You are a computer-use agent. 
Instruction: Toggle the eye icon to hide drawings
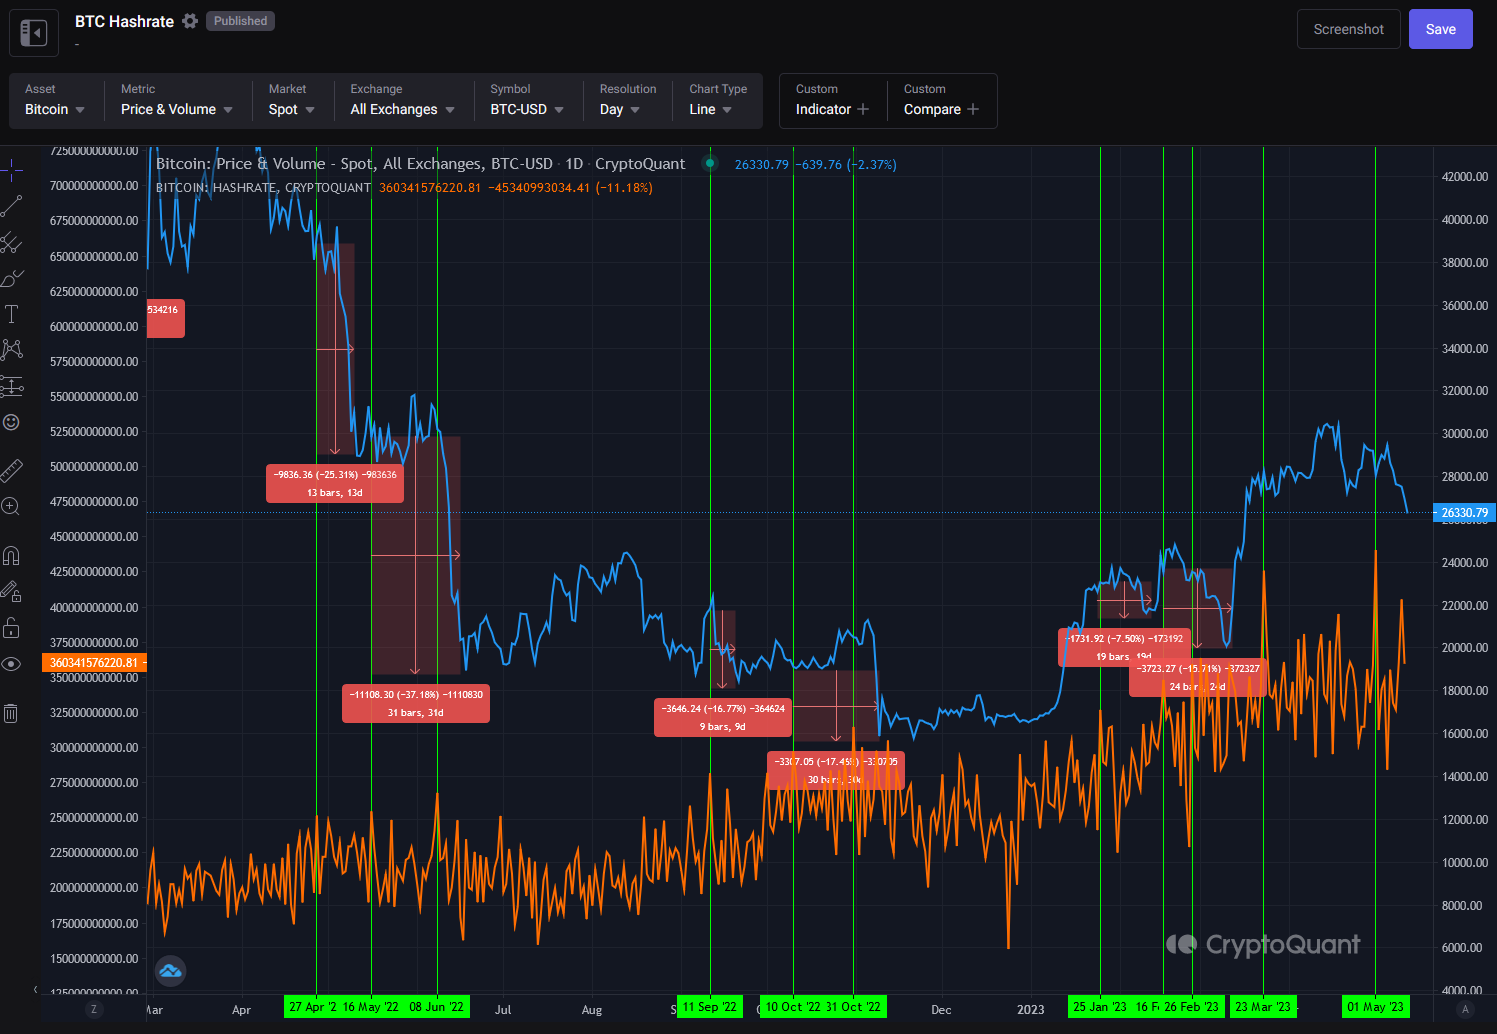pyautogui.click(x=13, y=664)
